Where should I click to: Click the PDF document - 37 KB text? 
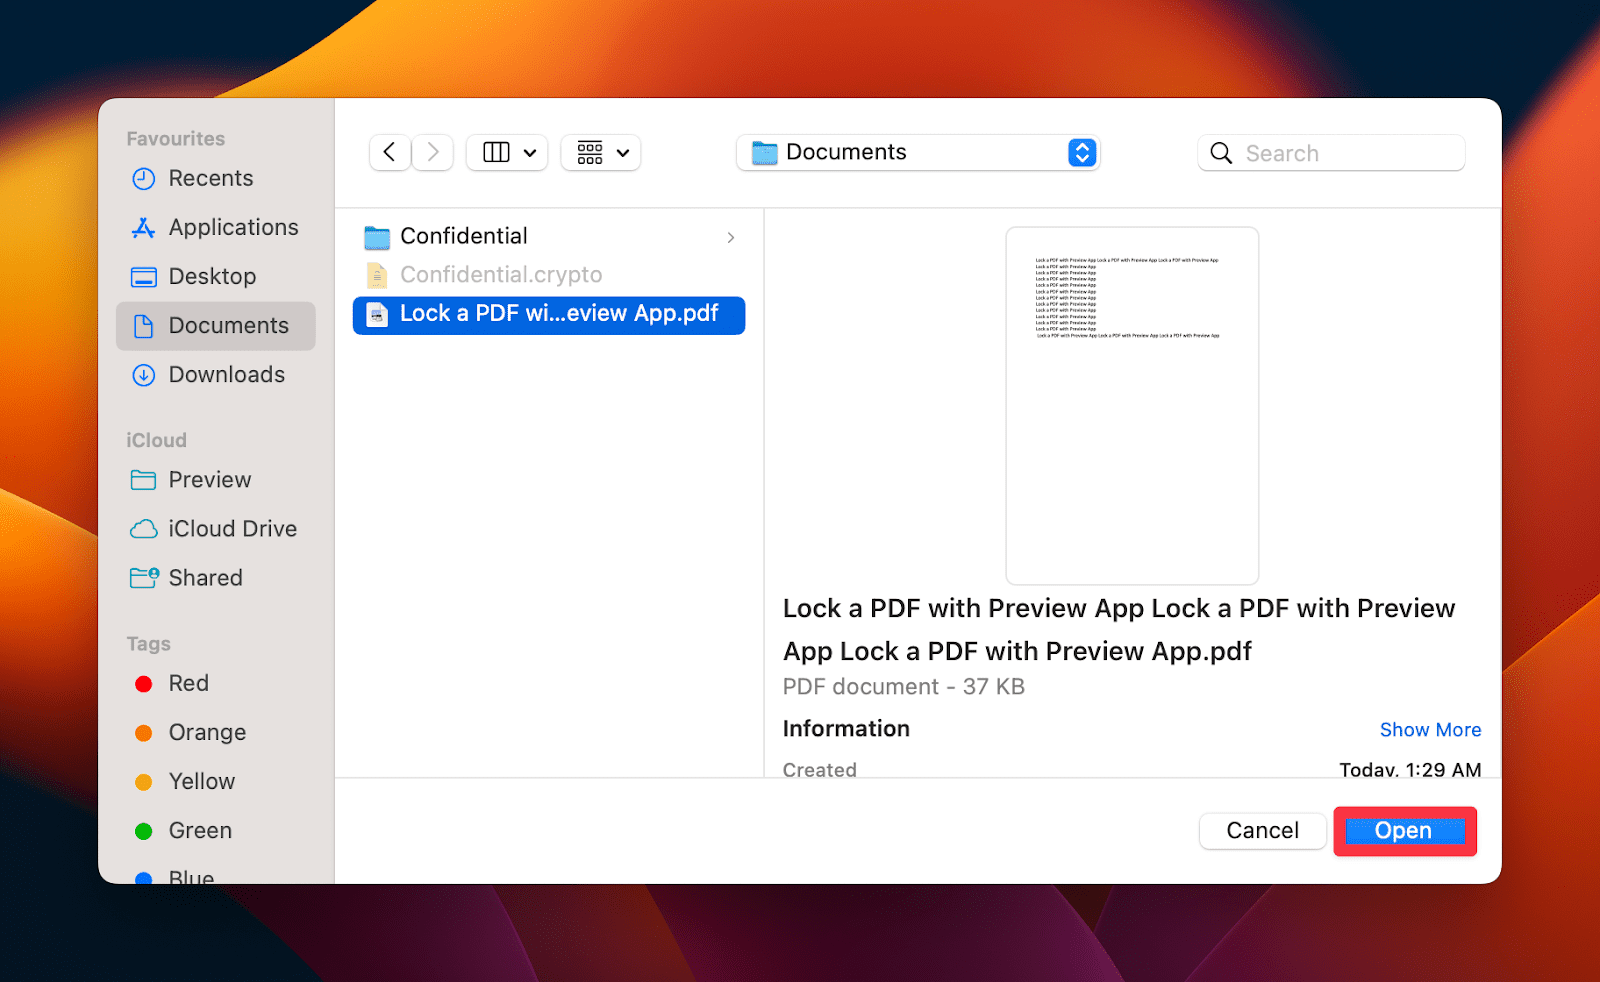coord(903,687)
